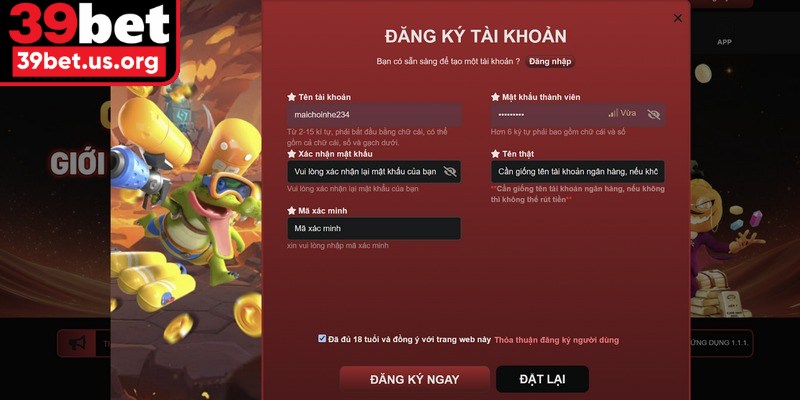Click the Đăng nhập login link
Image resolution: width=800 pixels, height=400 pixels.
pyautogui.click(x=550, y=61)
